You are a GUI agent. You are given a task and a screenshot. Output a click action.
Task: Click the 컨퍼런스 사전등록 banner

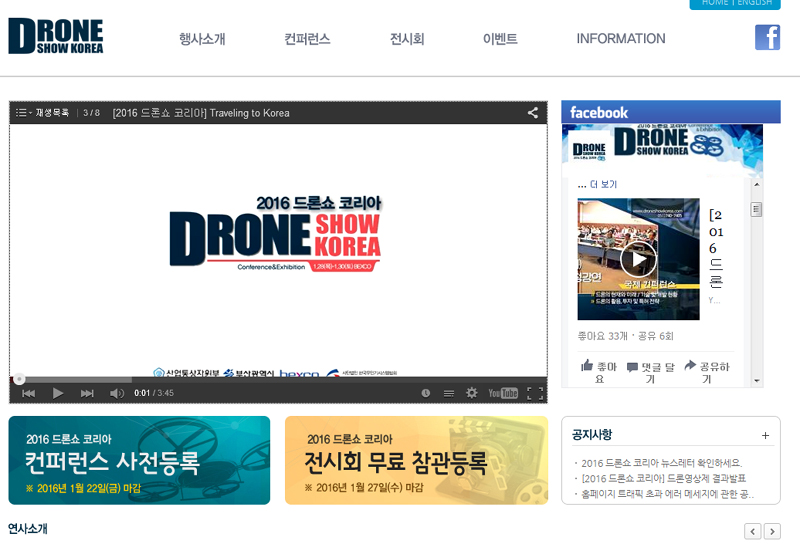(x=139, y=460)
